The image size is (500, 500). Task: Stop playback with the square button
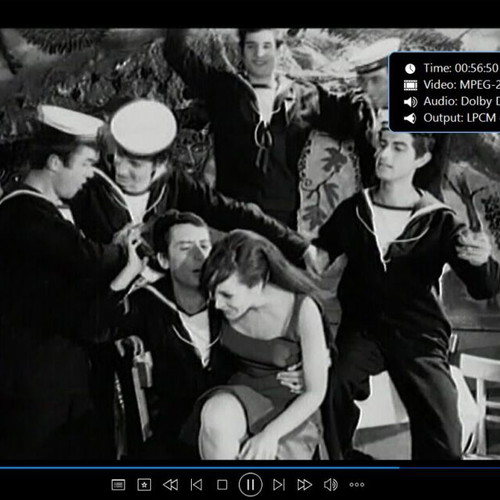(222, 485)
